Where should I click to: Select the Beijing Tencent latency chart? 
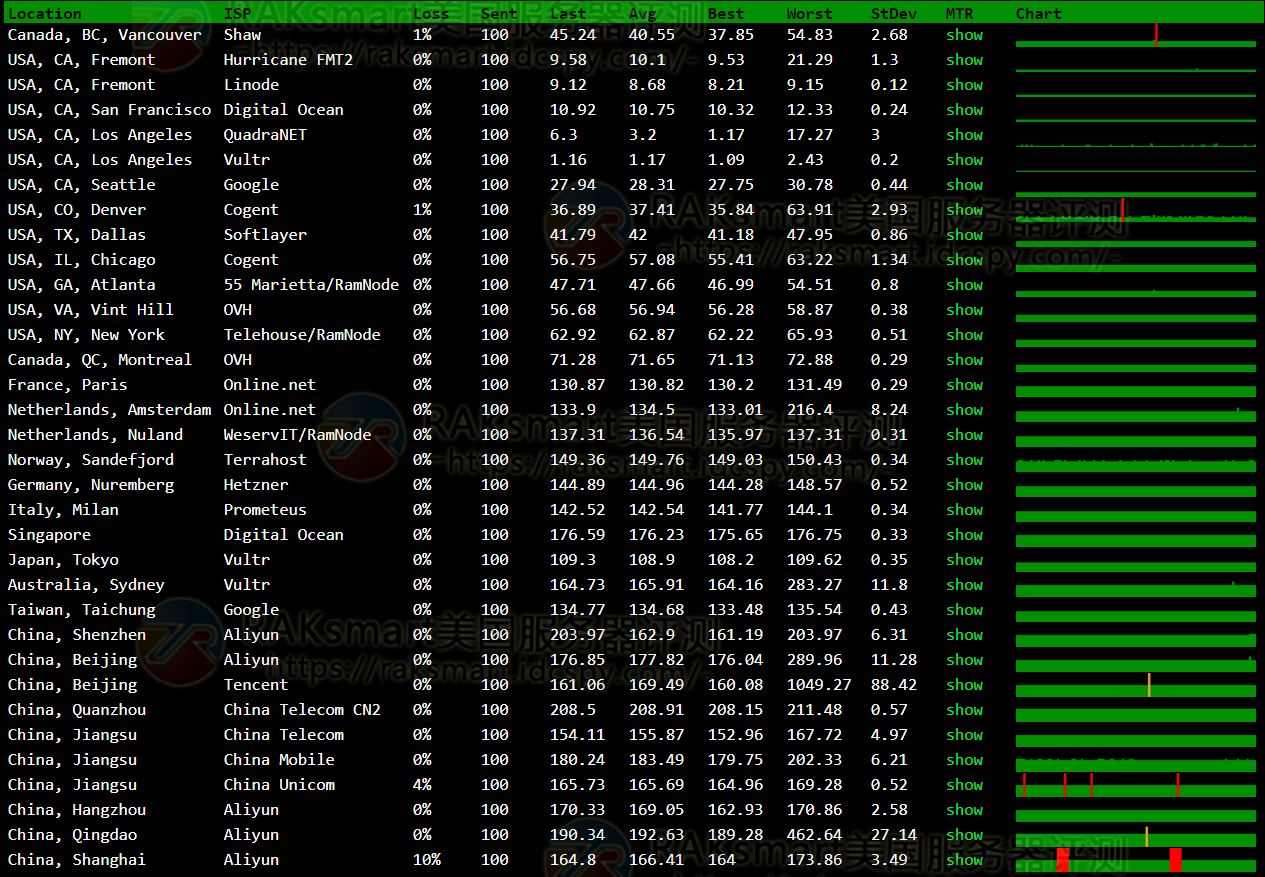[1136, 685]
